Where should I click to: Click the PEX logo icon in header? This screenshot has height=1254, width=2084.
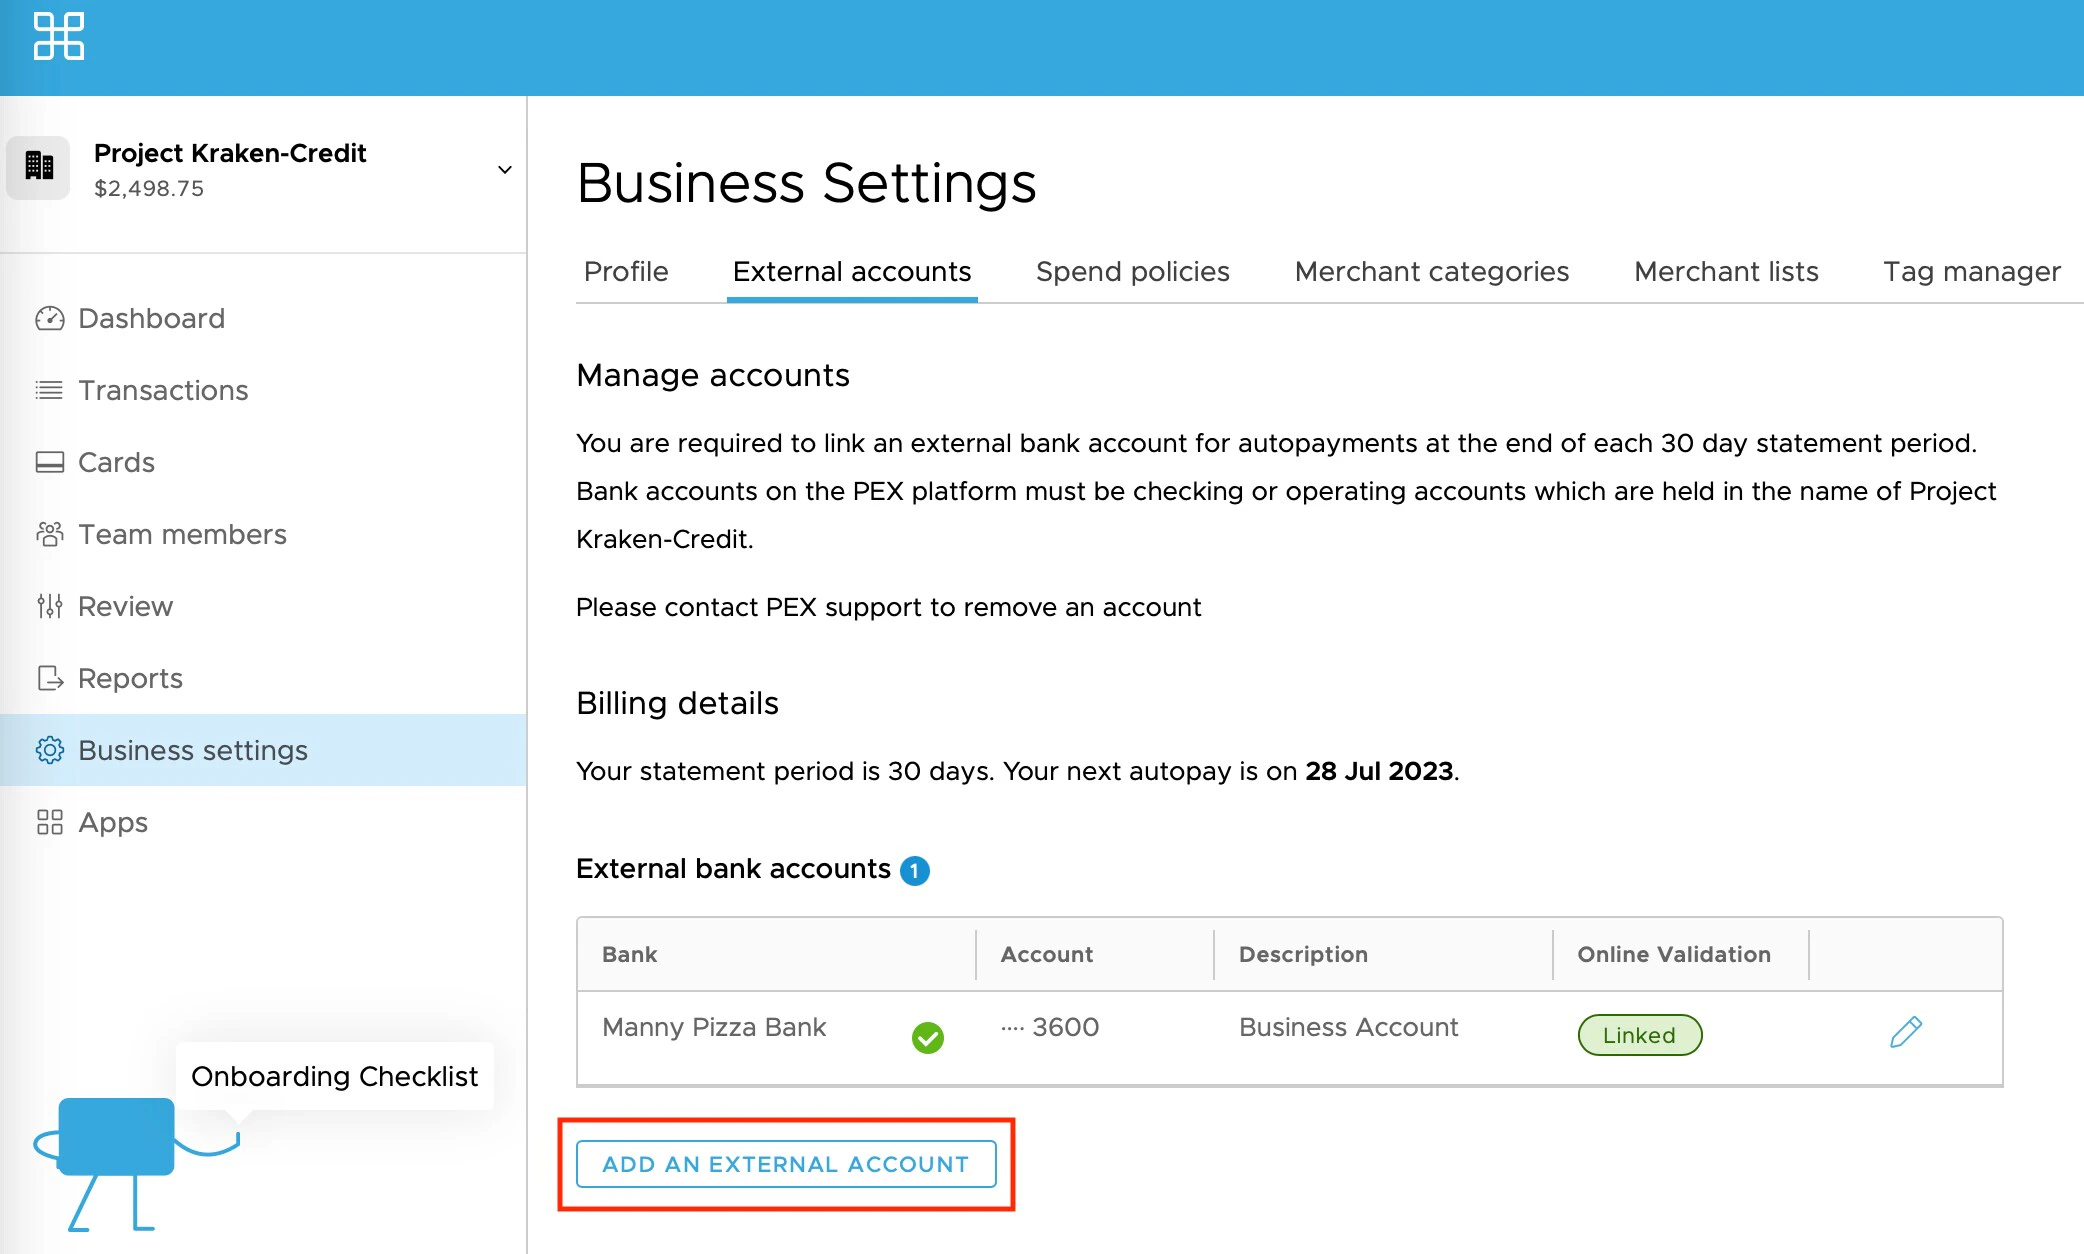[x=59, y=37]
